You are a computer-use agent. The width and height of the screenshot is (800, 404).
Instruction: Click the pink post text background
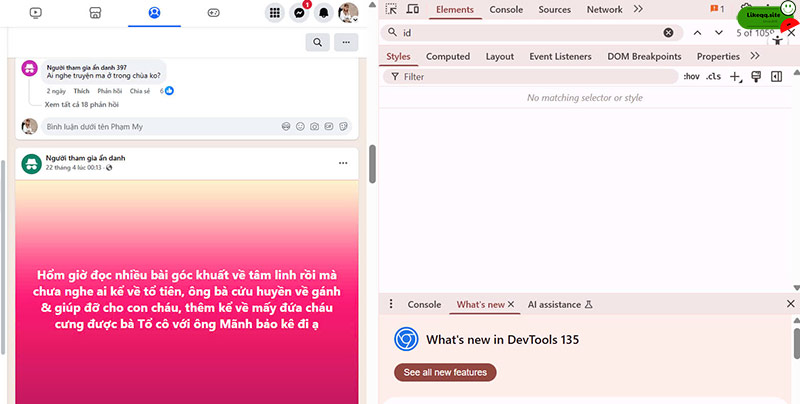[187, 292]
